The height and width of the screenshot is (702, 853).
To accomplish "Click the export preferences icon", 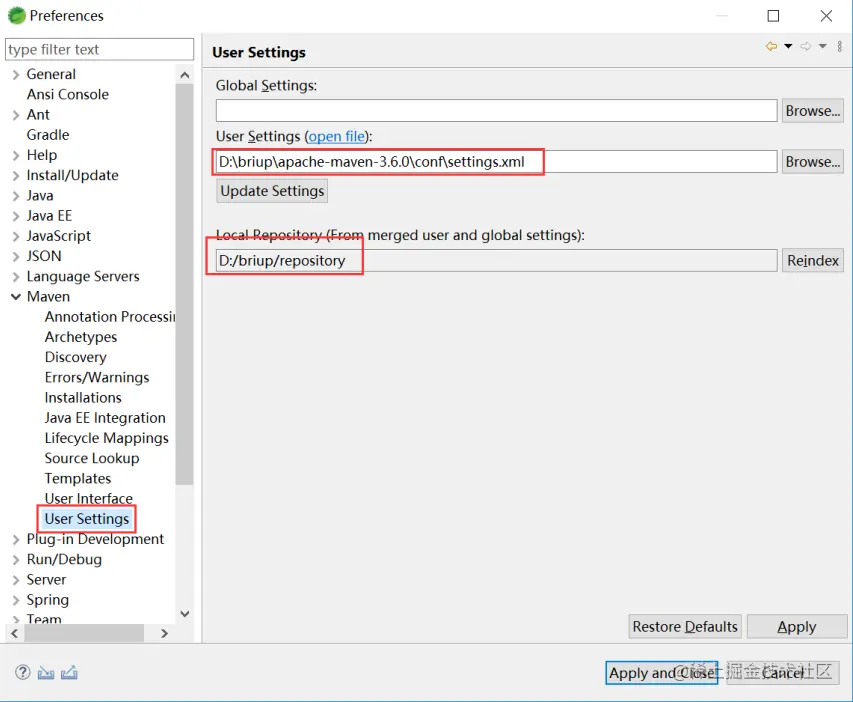I will pyautogui.click(x=69, y=673).
